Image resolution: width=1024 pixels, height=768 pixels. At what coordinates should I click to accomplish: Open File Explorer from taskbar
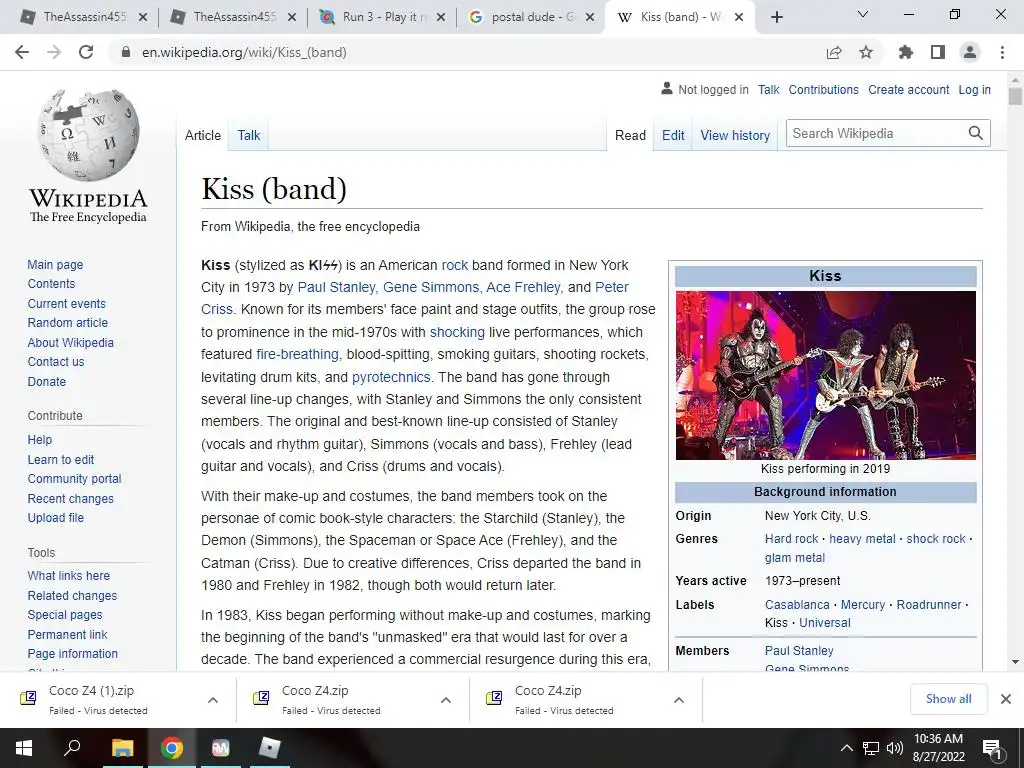122,748
